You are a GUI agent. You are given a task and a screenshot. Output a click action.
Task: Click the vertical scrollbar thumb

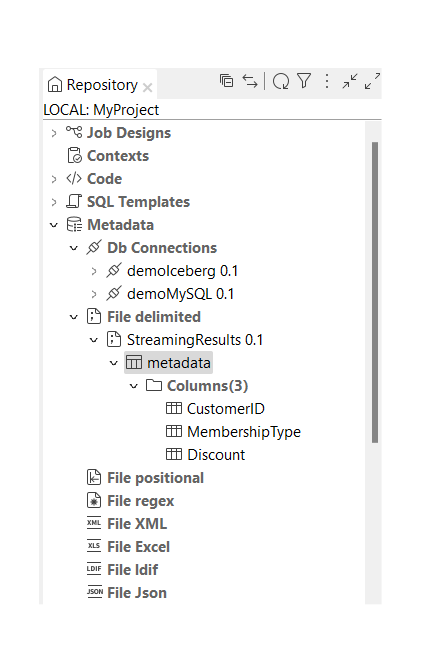click(x=375, y=292)
